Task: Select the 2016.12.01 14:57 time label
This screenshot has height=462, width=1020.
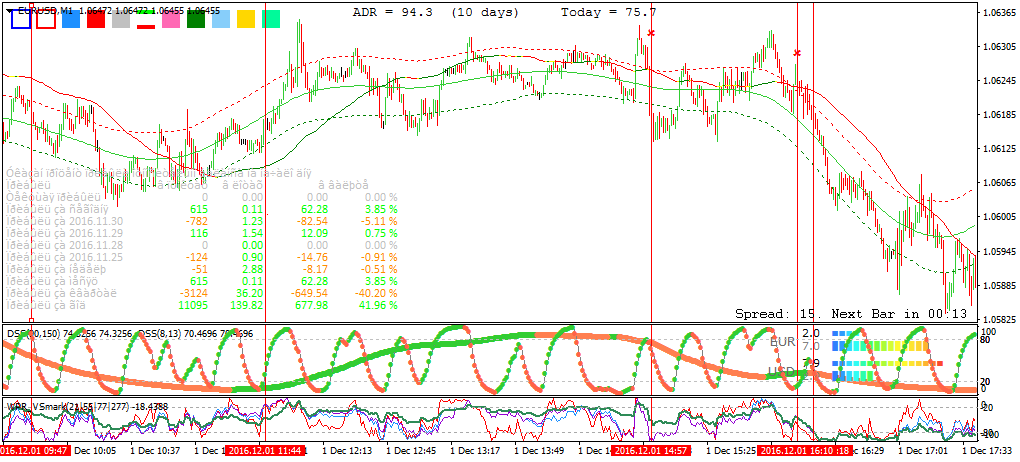Action: pyautogui.click(x=652, y=450)
